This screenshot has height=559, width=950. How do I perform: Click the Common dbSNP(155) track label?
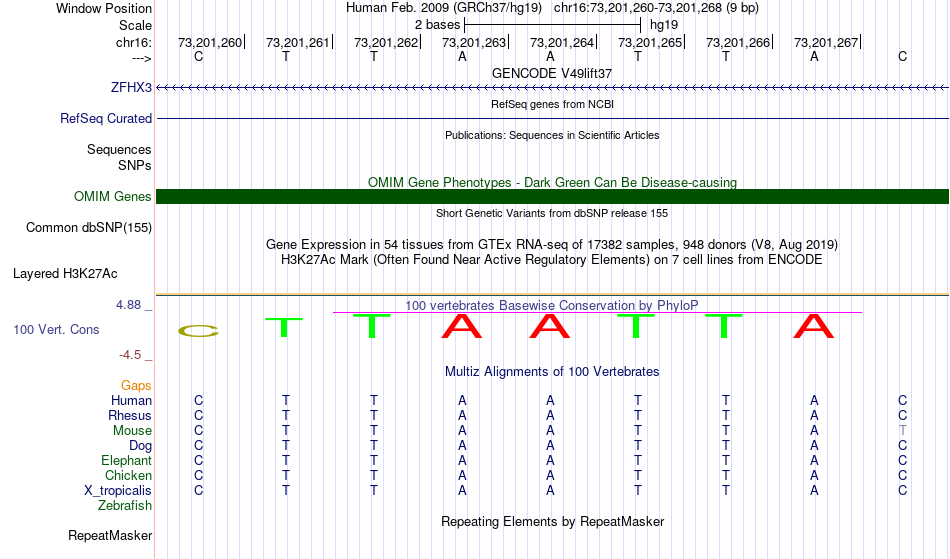pyautogui.click(x=88, y=228)
